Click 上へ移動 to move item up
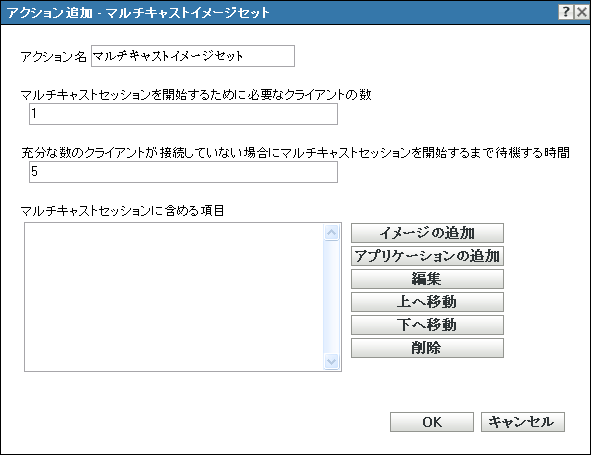 (427, 302)
